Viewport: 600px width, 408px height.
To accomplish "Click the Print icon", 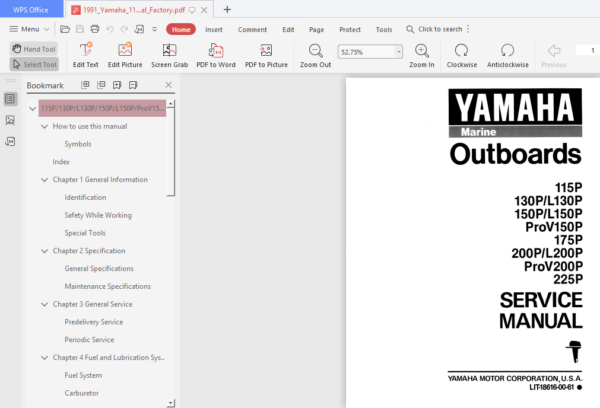I will click(x=95, y=29).
